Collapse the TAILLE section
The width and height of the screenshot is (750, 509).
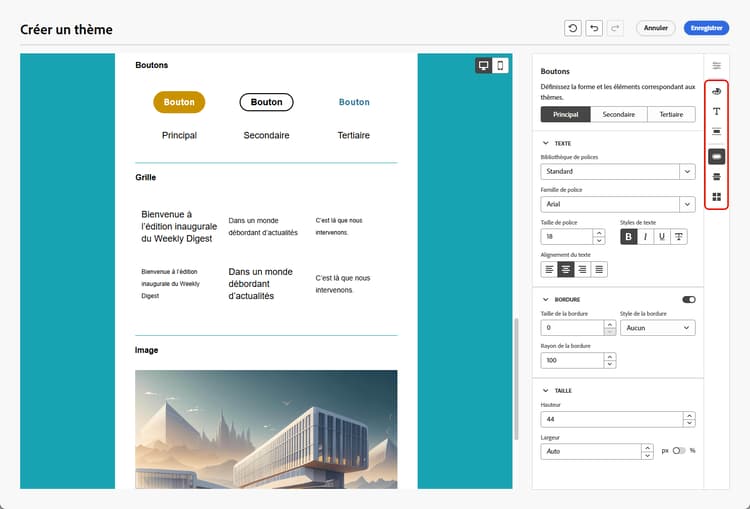click(x=546, y=390)
